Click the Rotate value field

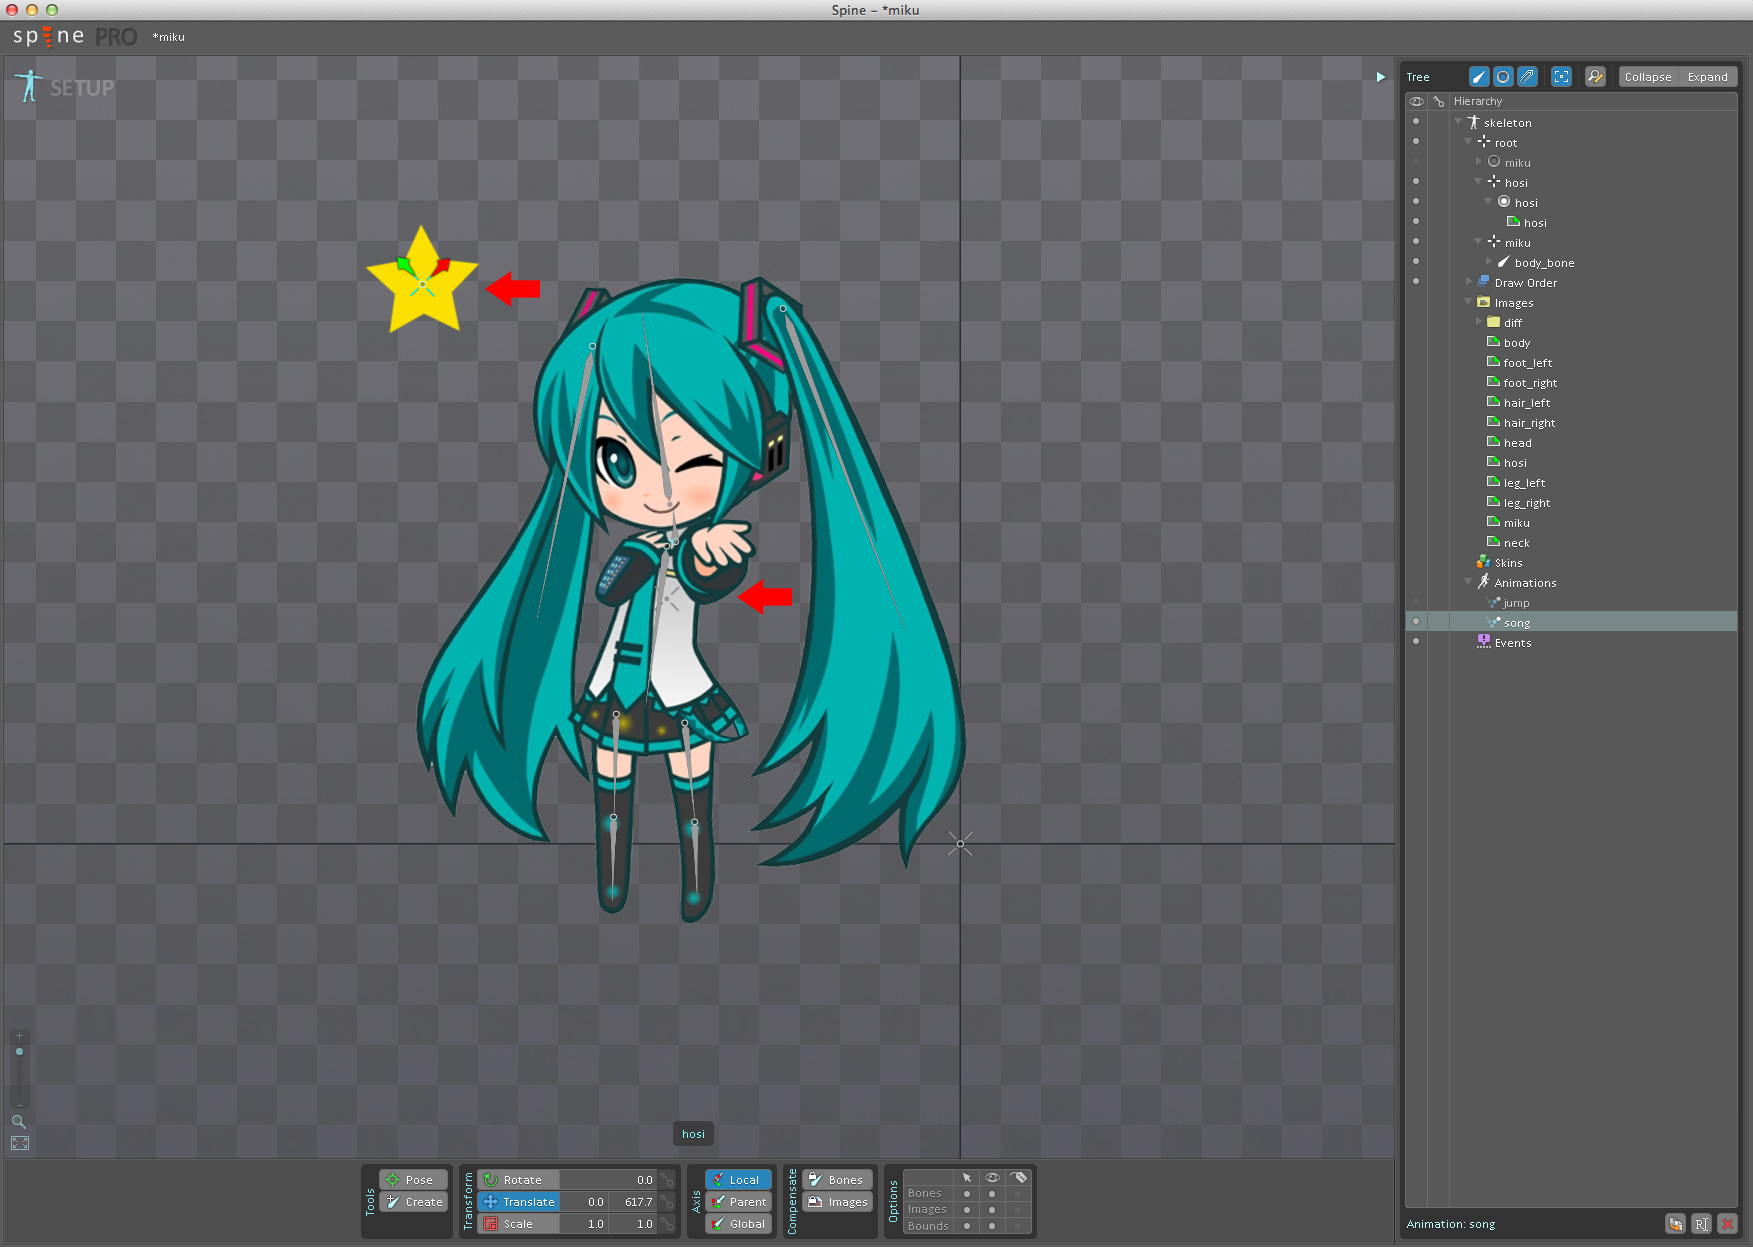[608, 1180]
